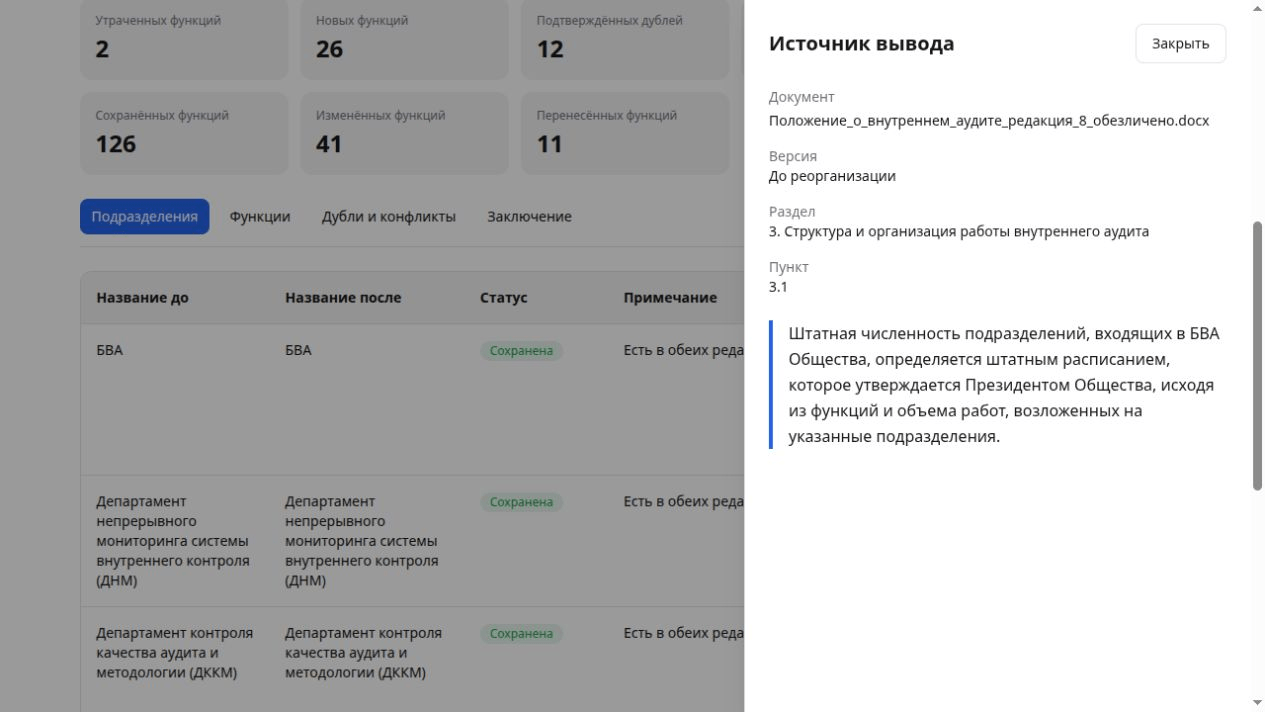1265x712 pixels.
Task: Click the Статус column header
Action: click(503, 298)
